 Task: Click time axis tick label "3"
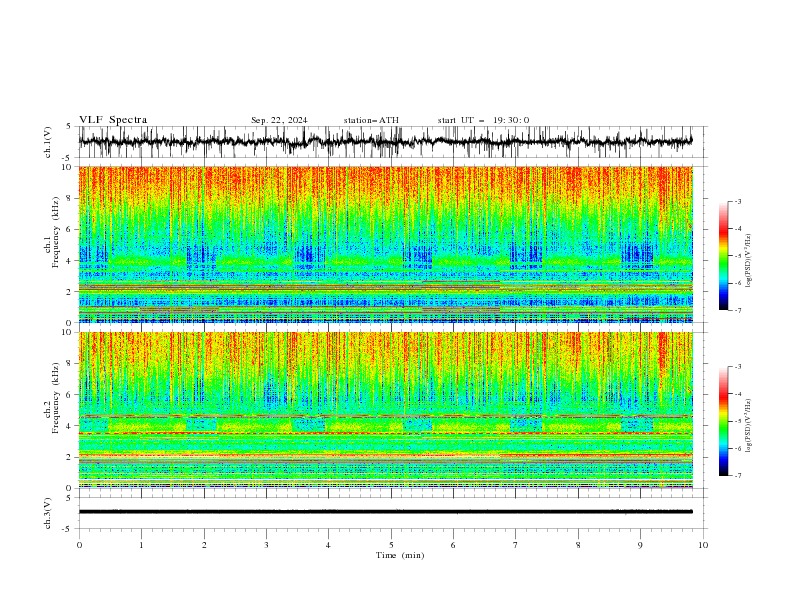click(266, 545)
